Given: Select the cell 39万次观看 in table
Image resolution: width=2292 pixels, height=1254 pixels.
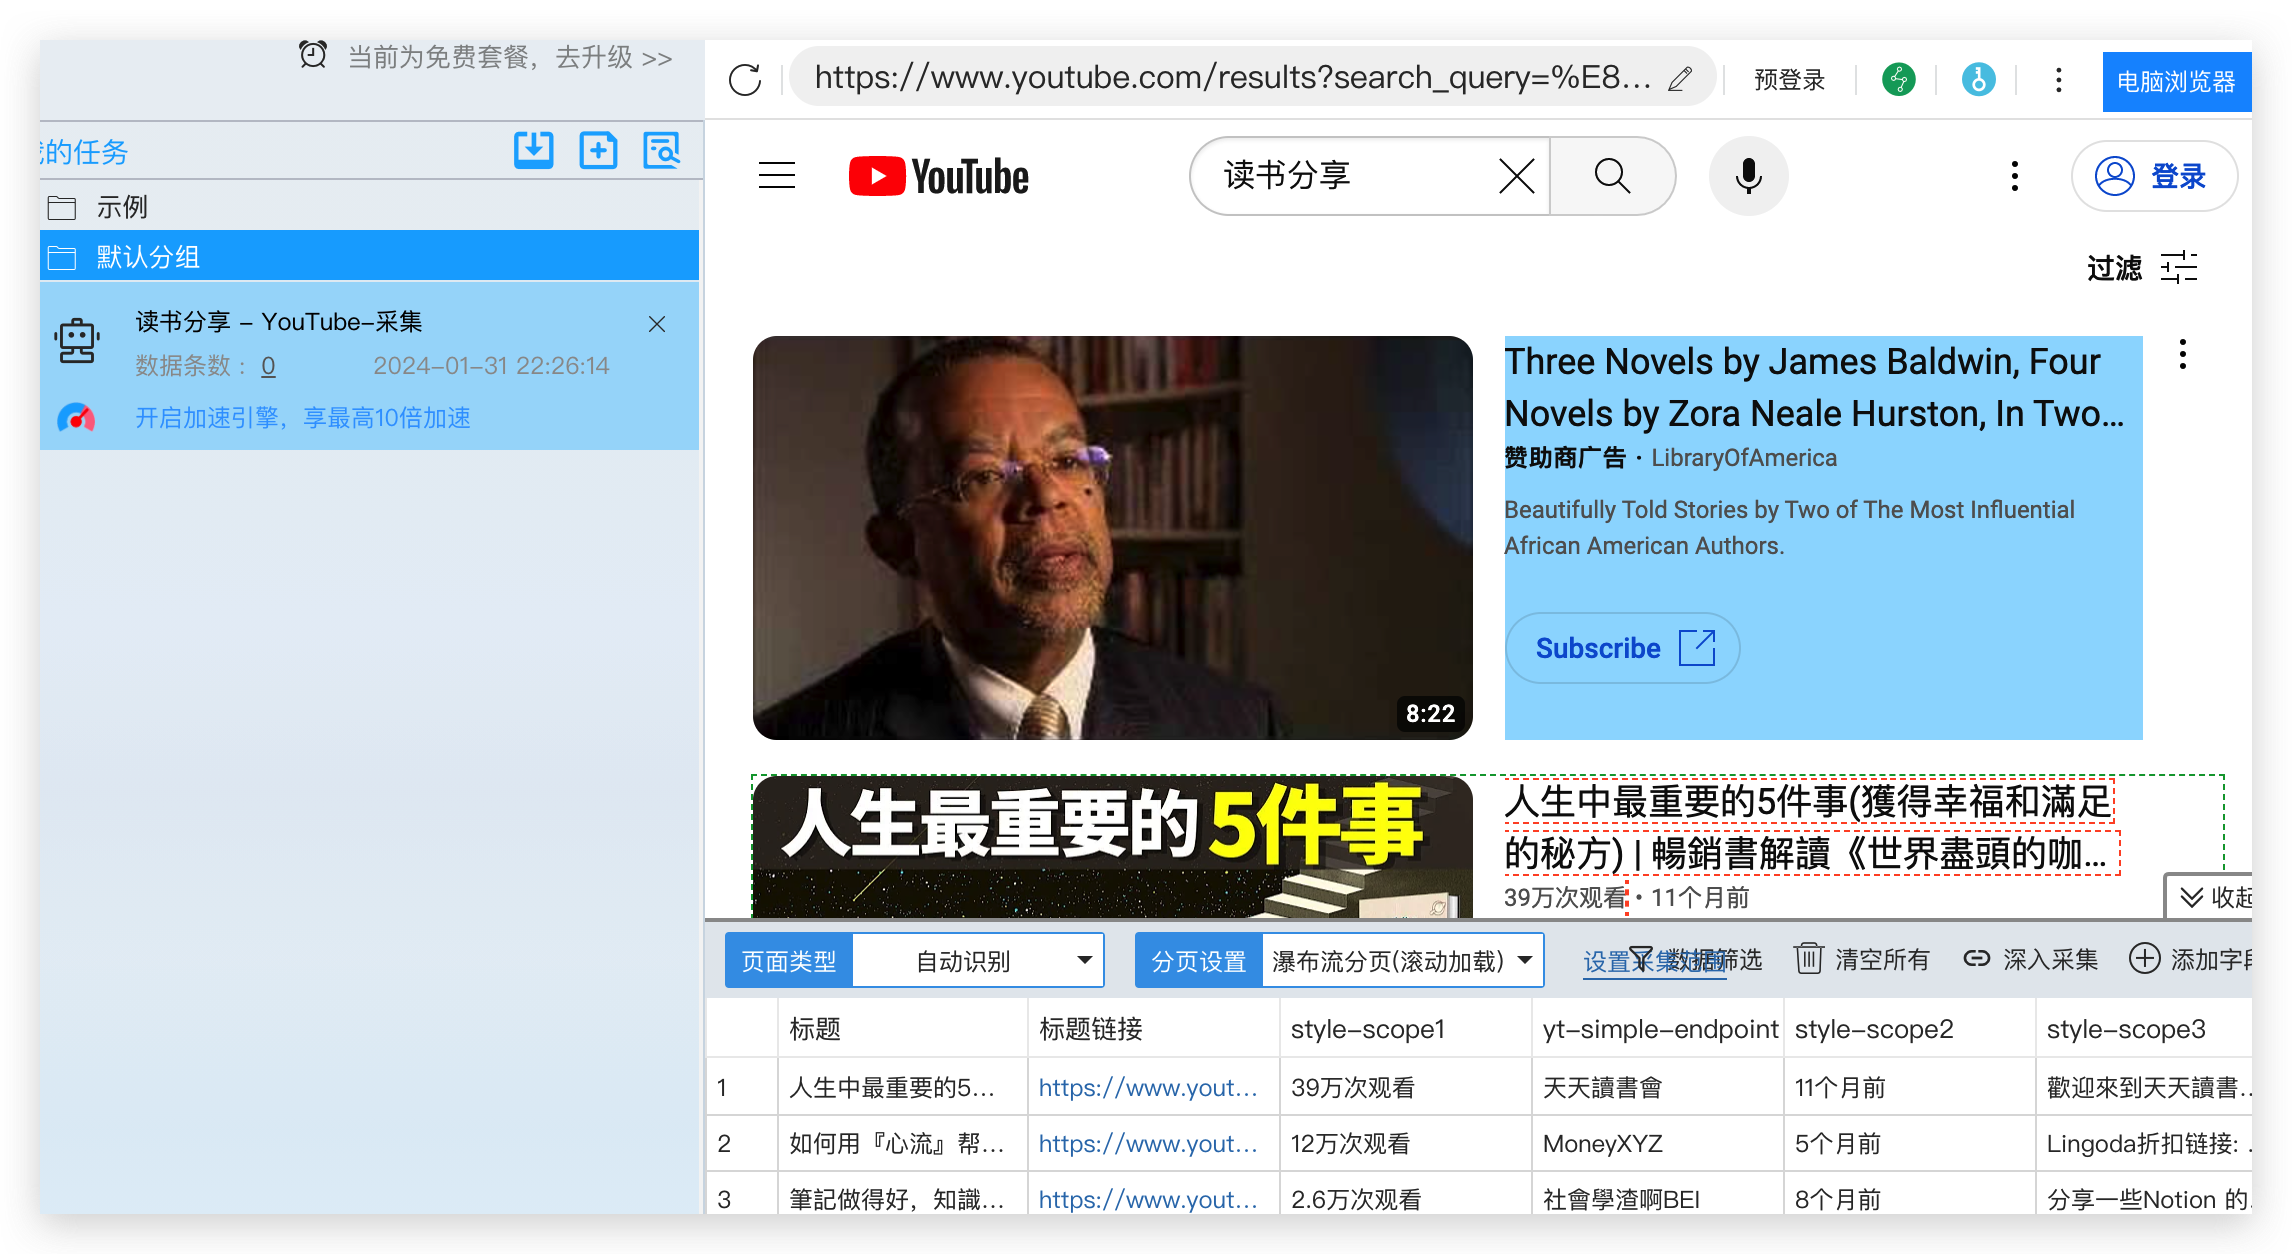Looking at the screenshot, I should (x=1405, y=1087).
